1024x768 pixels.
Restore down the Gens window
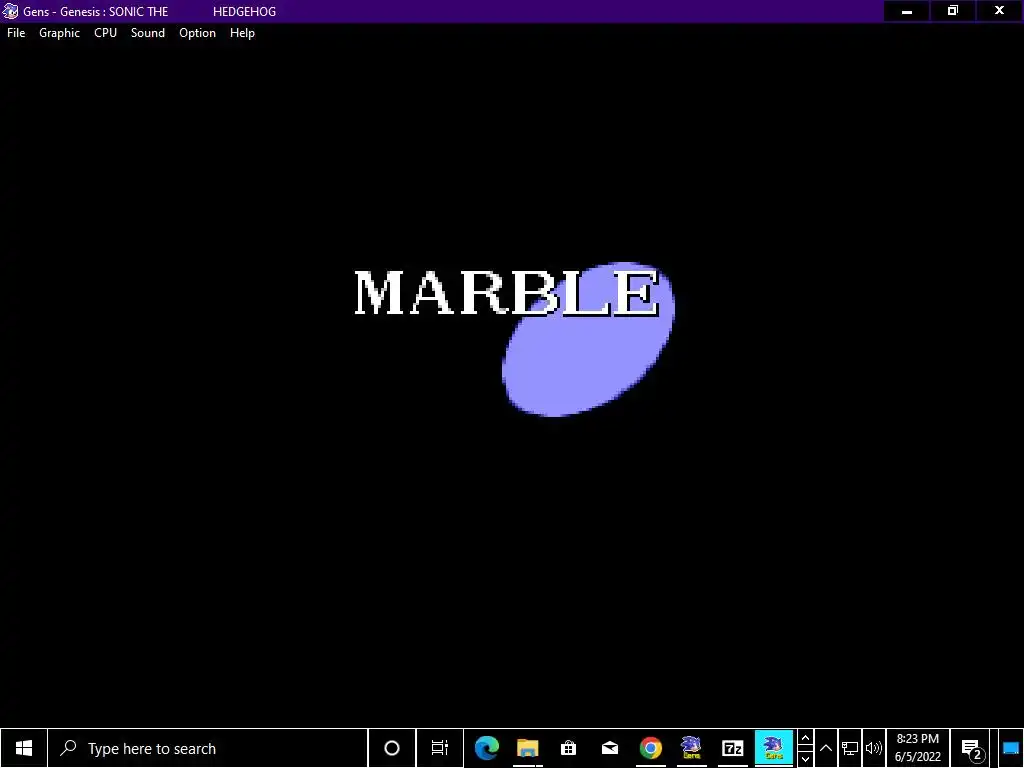[953, 11]
